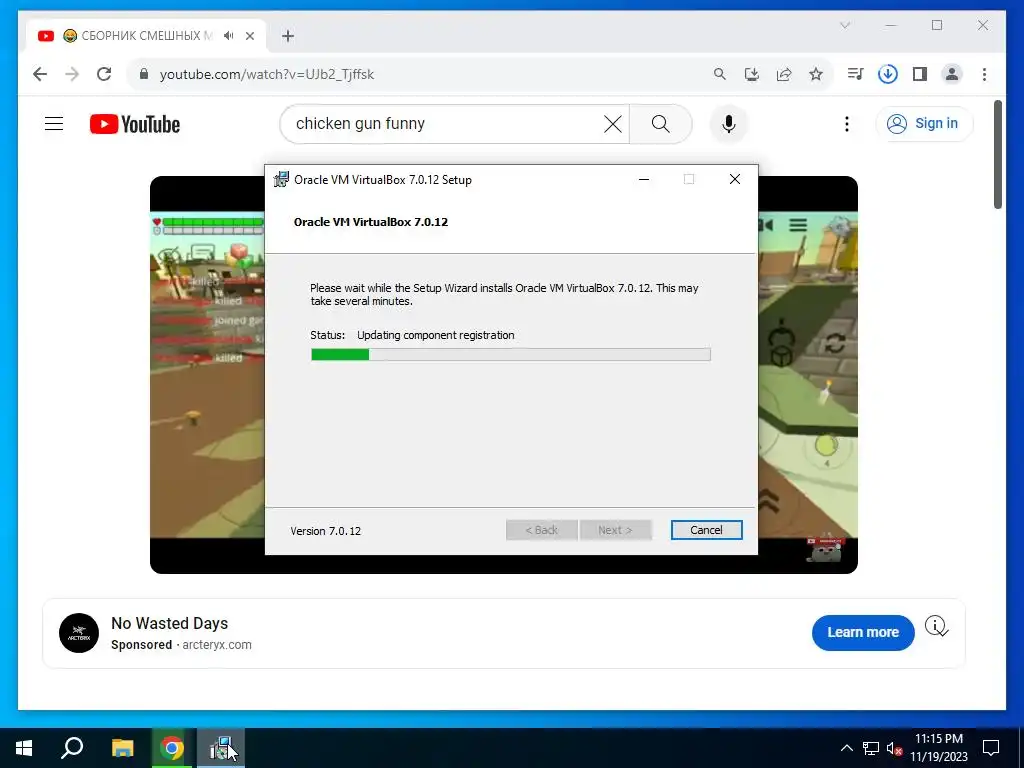Open Windows taskbar search
Viewport: 1024px width, 768px height.
(x=72, y=748)
